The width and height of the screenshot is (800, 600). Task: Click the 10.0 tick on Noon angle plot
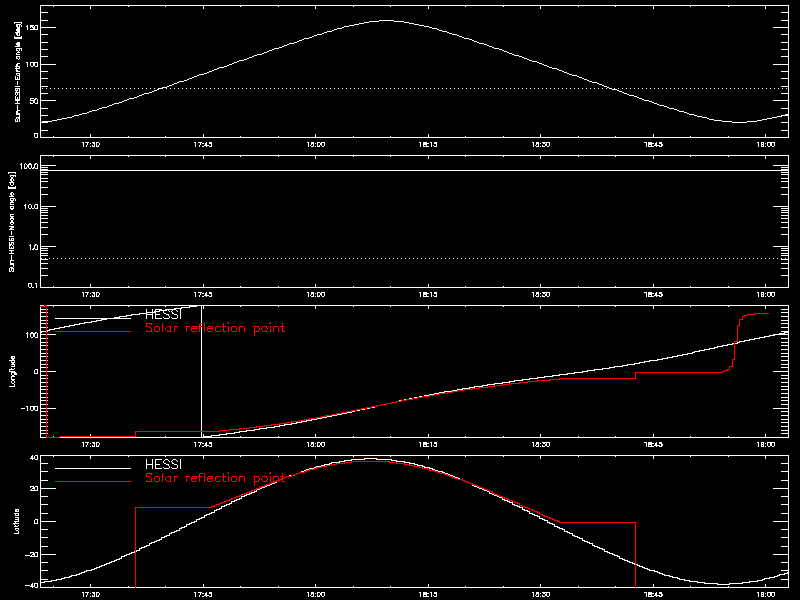(x=30, y=207)
